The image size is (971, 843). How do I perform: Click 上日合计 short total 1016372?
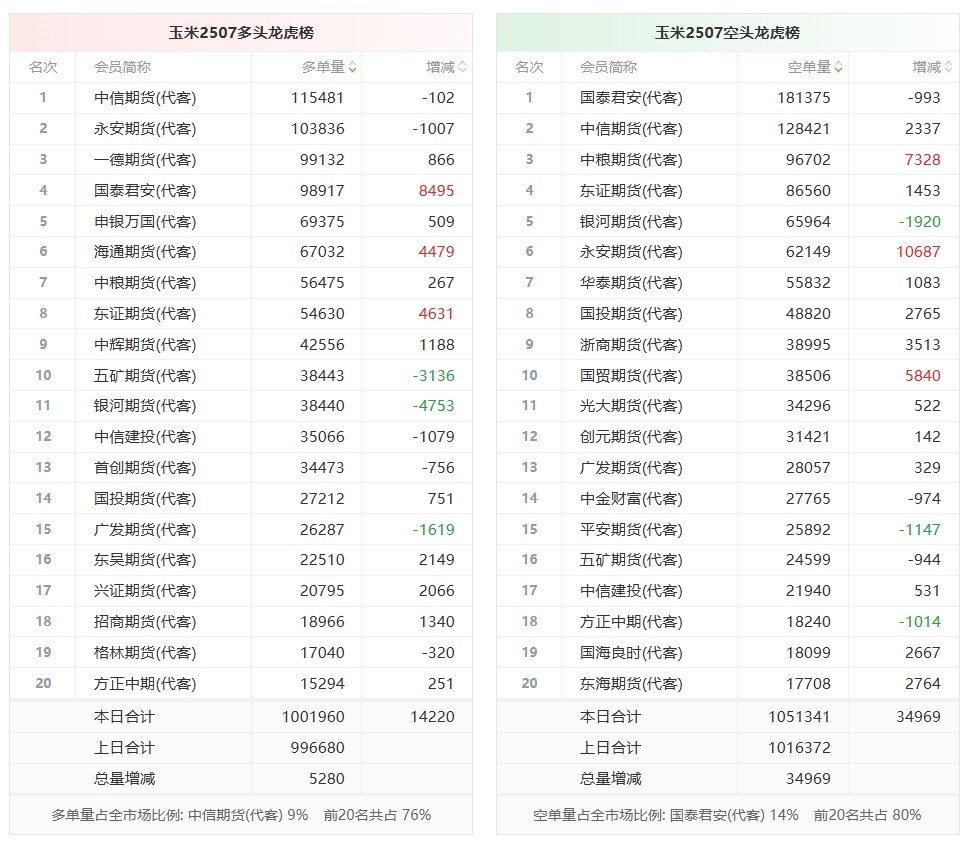[799, 748]
